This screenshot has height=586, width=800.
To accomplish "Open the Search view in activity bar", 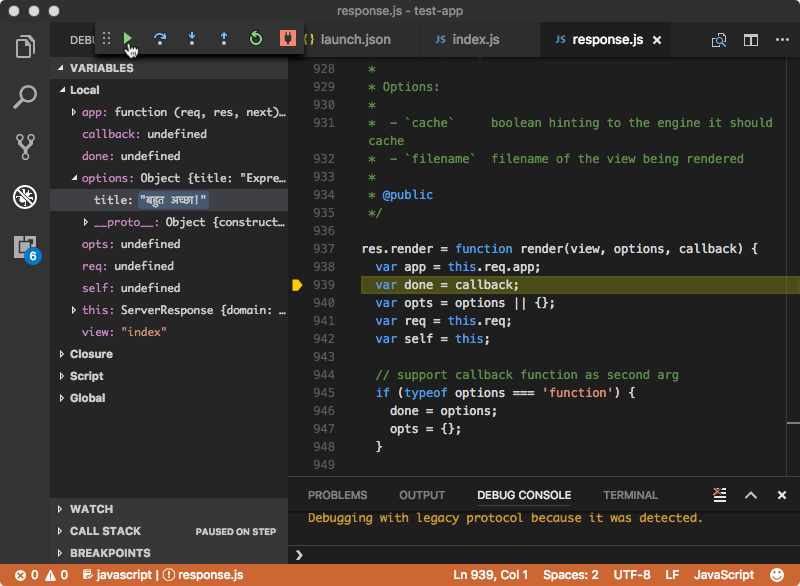I will point(25,97).
